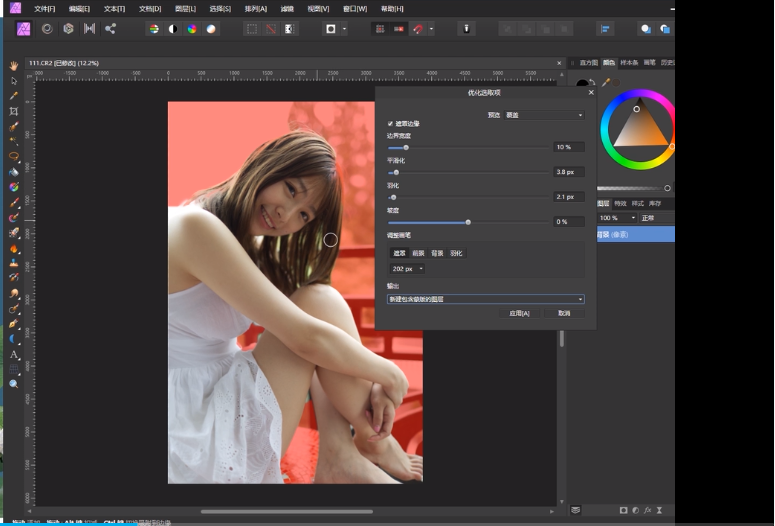Select the Crop tool
This screenshot has width=775, height=526.
[13, 111]
